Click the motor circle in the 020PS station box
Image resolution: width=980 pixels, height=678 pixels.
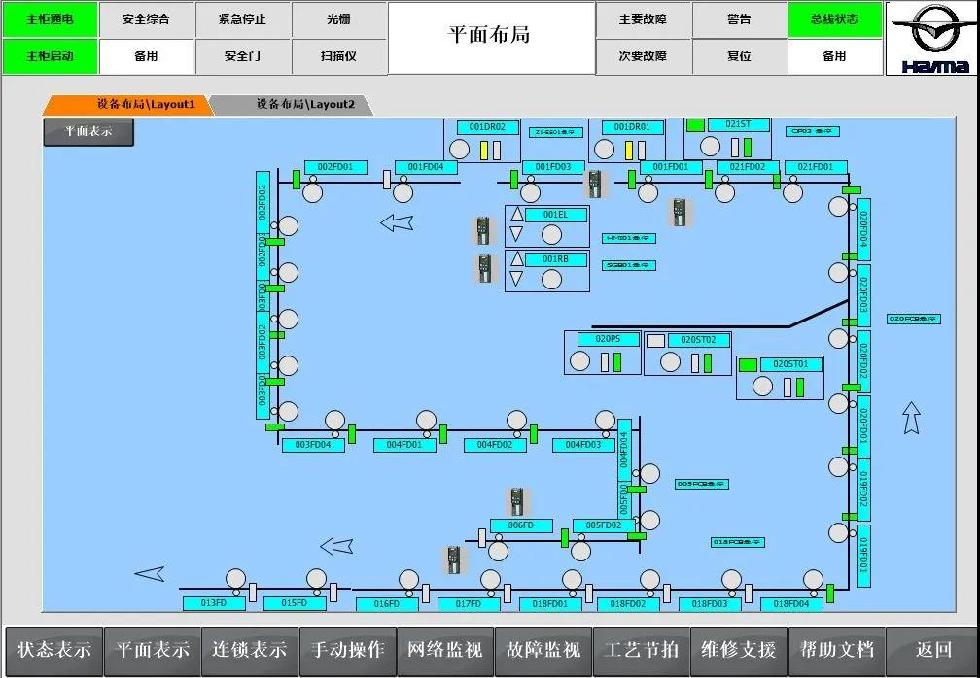581,361
